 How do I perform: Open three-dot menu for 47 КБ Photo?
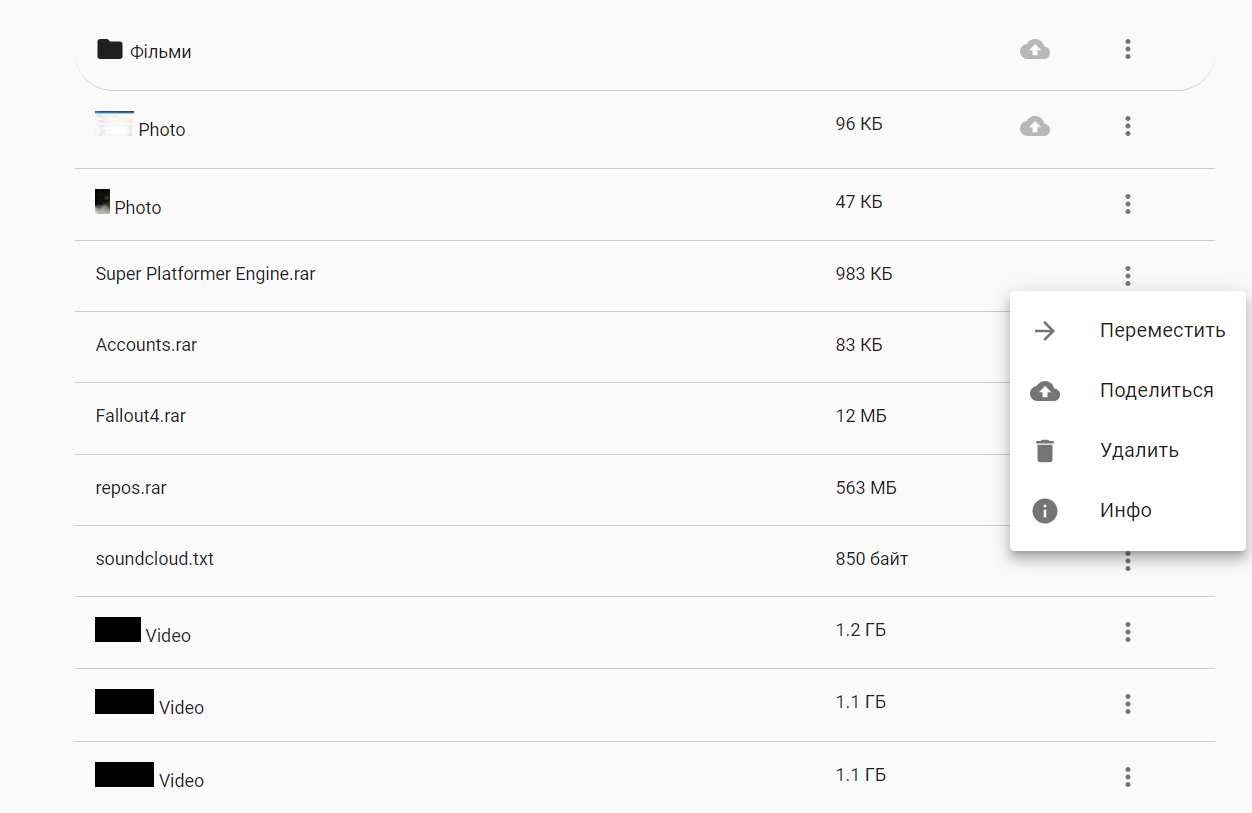click(x=1128, y=204)
